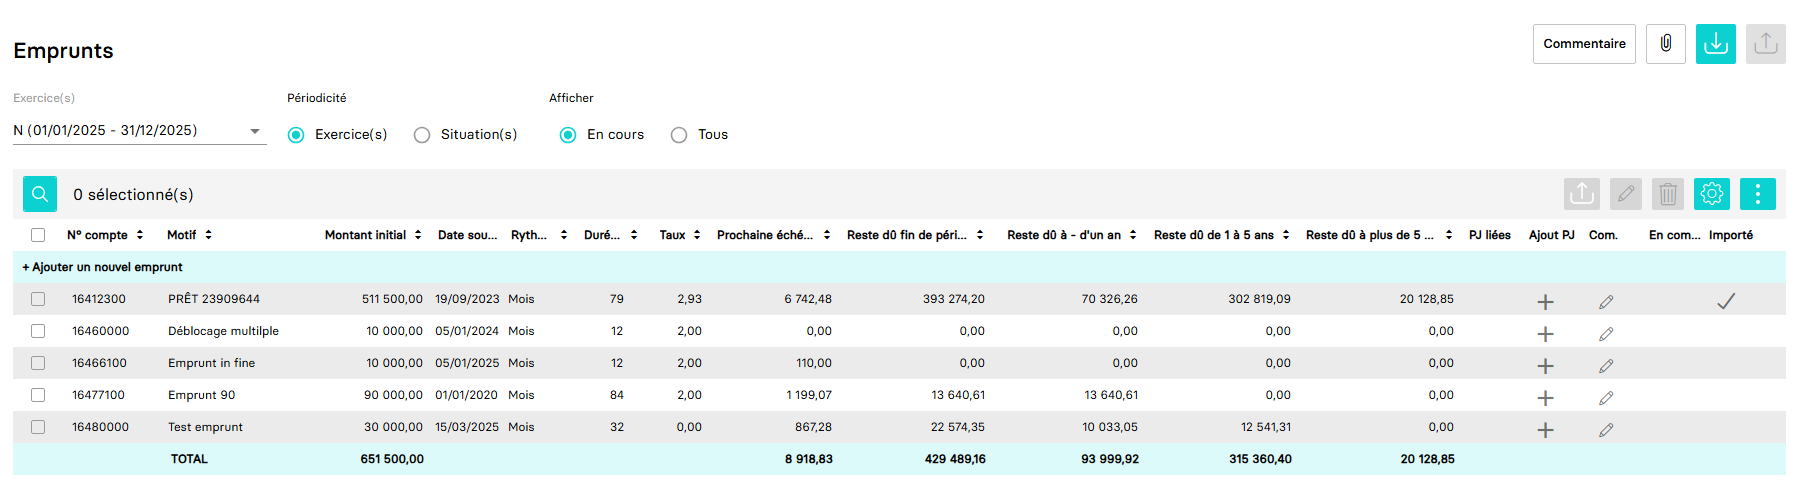Open the table search magnifier icon
Screen dimensions: 1797x489
point(40,194)
